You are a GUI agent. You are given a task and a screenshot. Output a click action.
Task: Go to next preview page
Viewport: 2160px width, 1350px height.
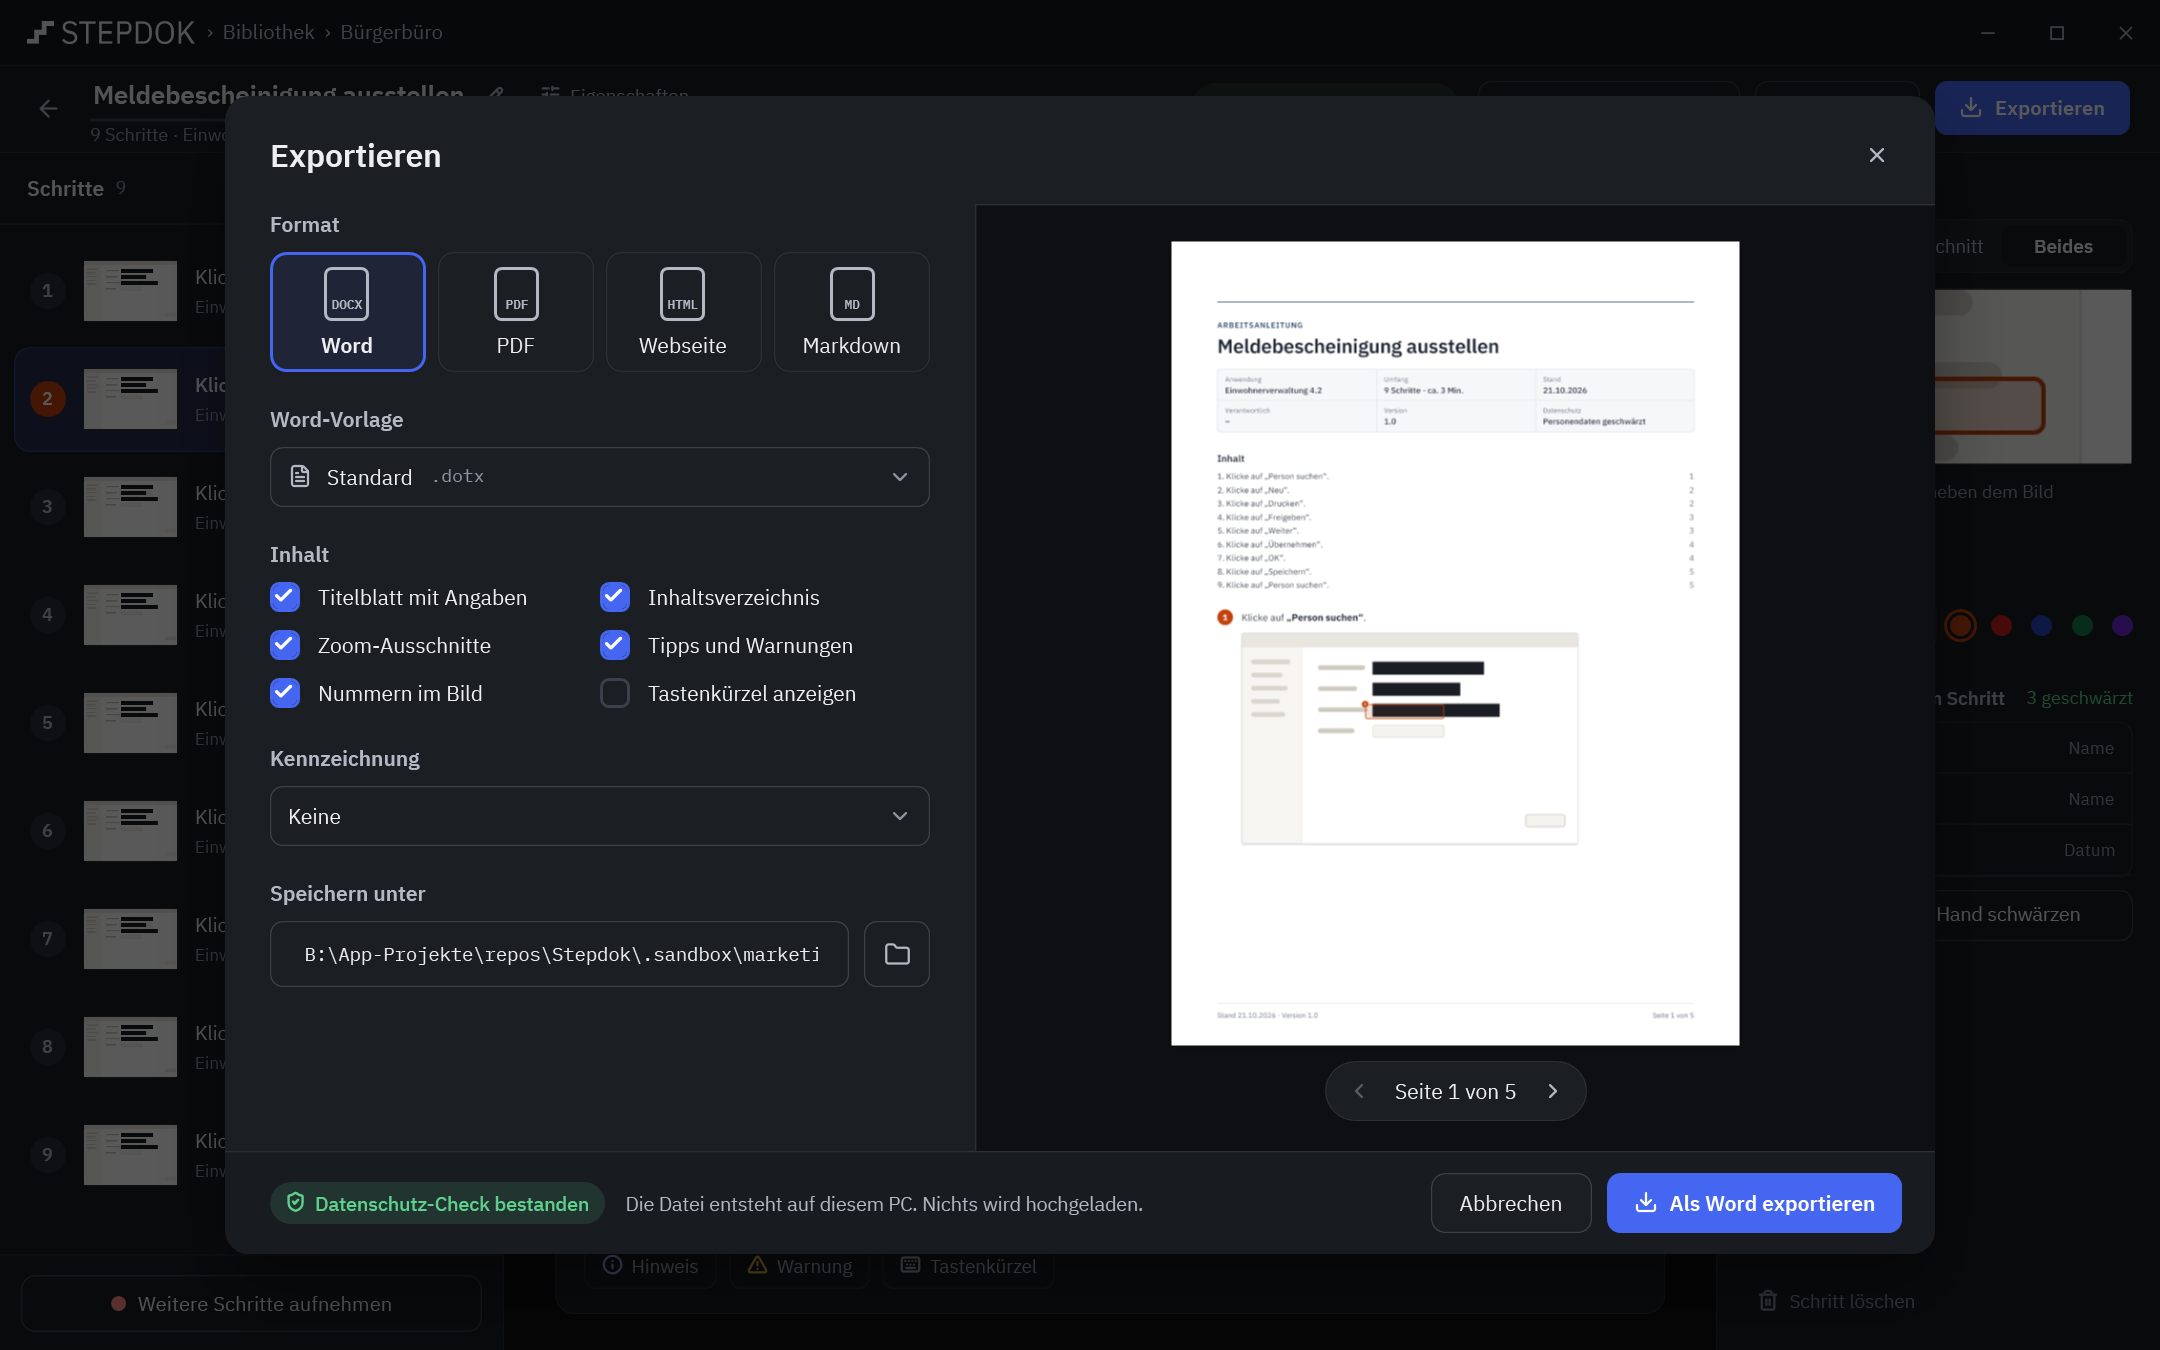(x=1553, y=1091)
